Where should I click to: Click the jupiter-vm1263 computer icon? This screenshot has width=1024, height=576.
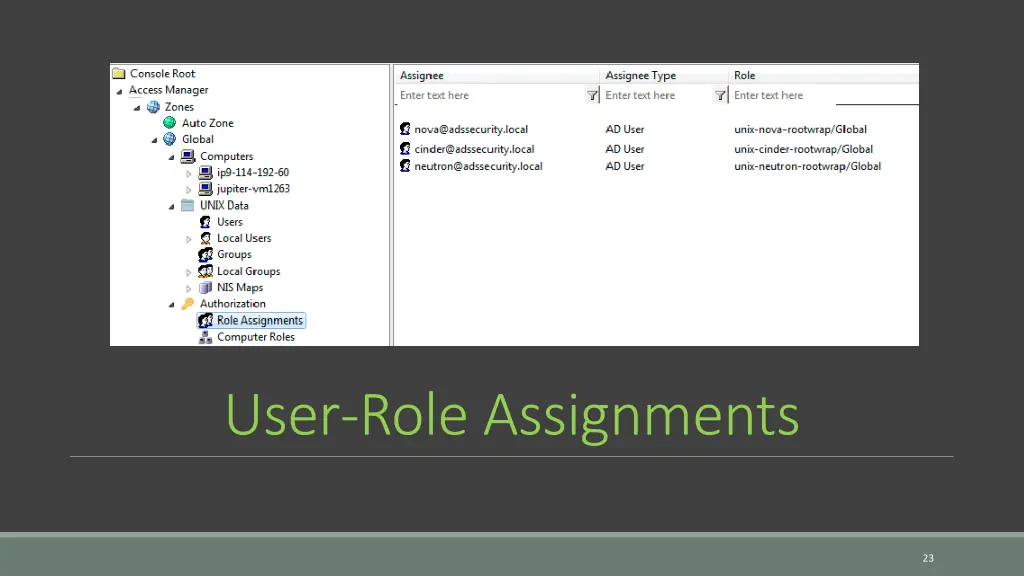pos(205,189)
